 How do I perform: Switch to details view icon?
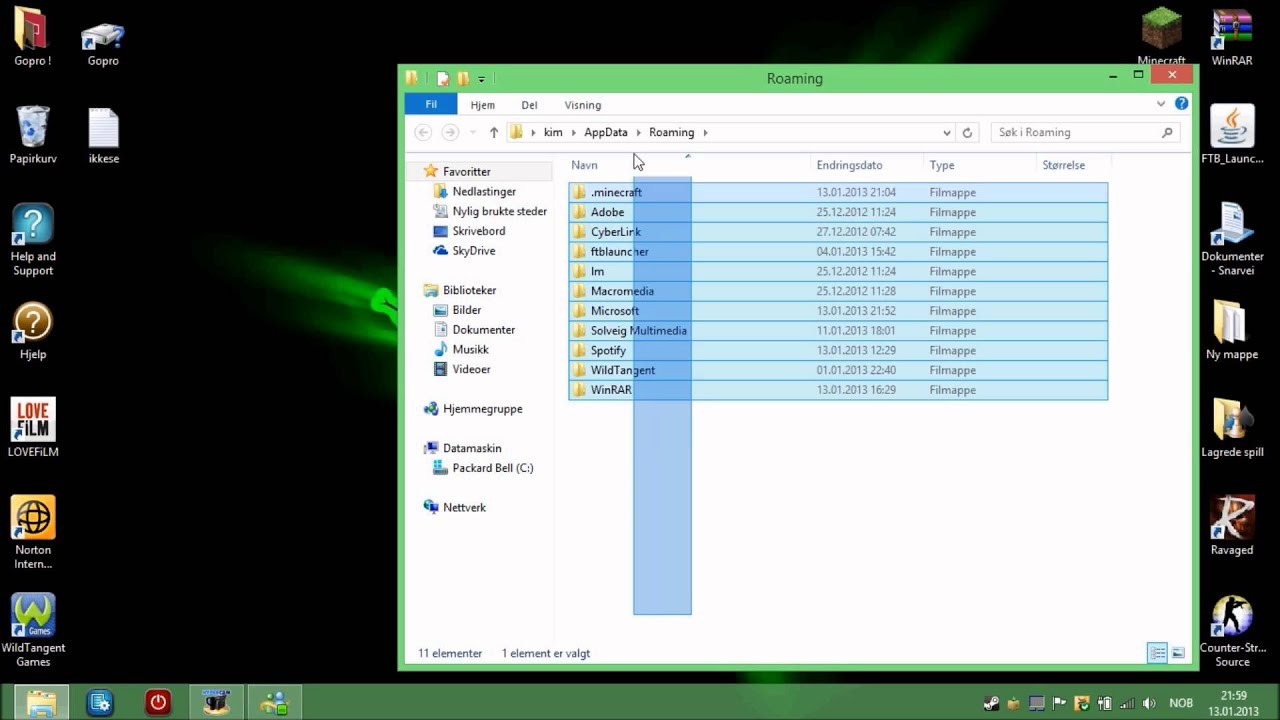[x=1157, y=653]
